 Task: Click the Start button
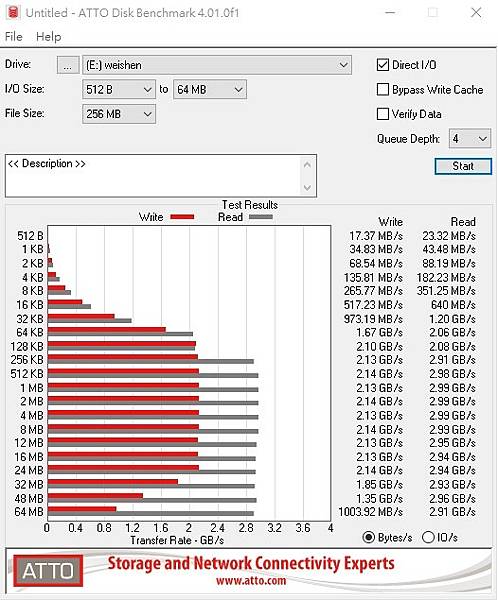463,166
